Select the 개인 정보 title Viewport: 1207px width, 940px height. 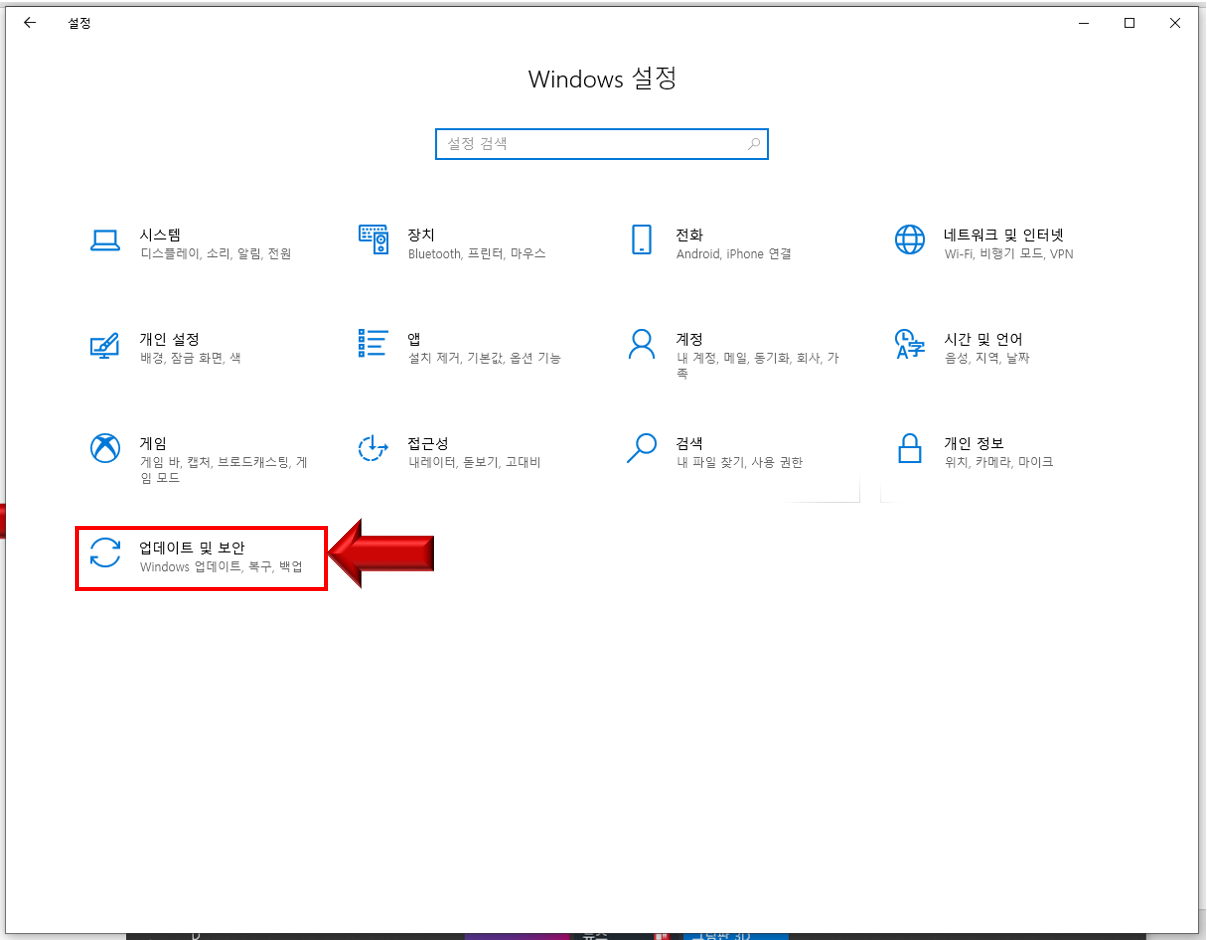point(974,443)
